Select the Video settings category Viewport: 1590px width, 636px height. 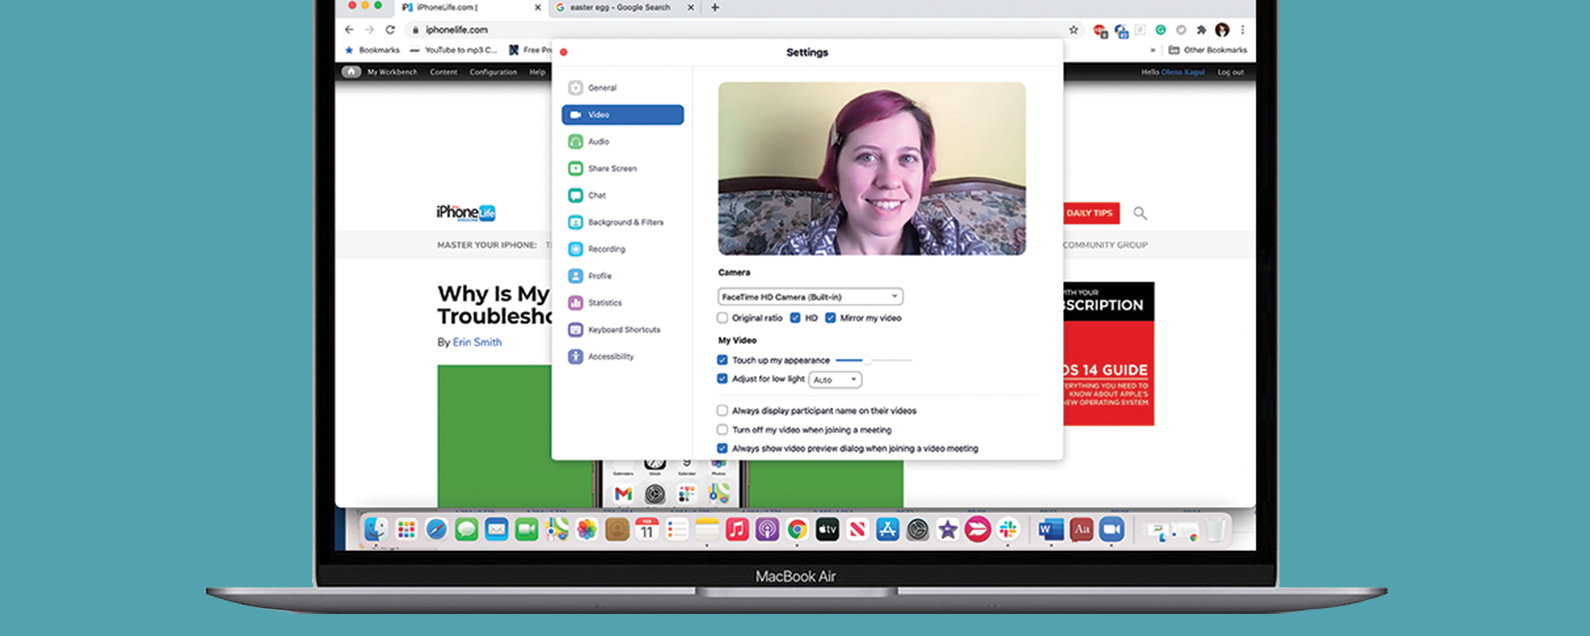622,115
